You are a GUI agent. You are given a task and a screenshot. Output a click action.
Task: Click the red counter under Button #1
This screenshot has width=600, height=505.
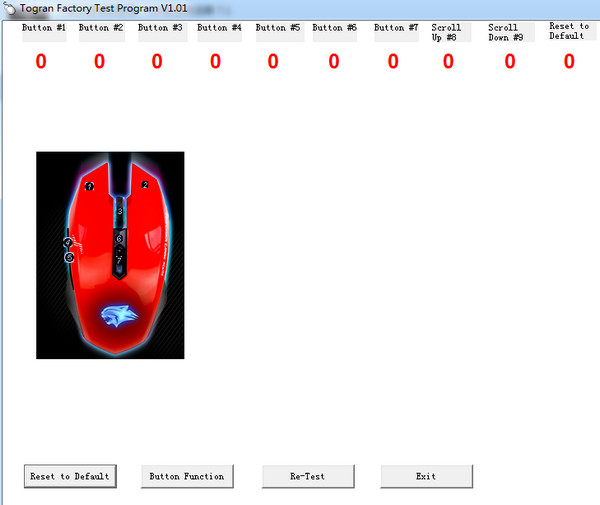(41, 61)
